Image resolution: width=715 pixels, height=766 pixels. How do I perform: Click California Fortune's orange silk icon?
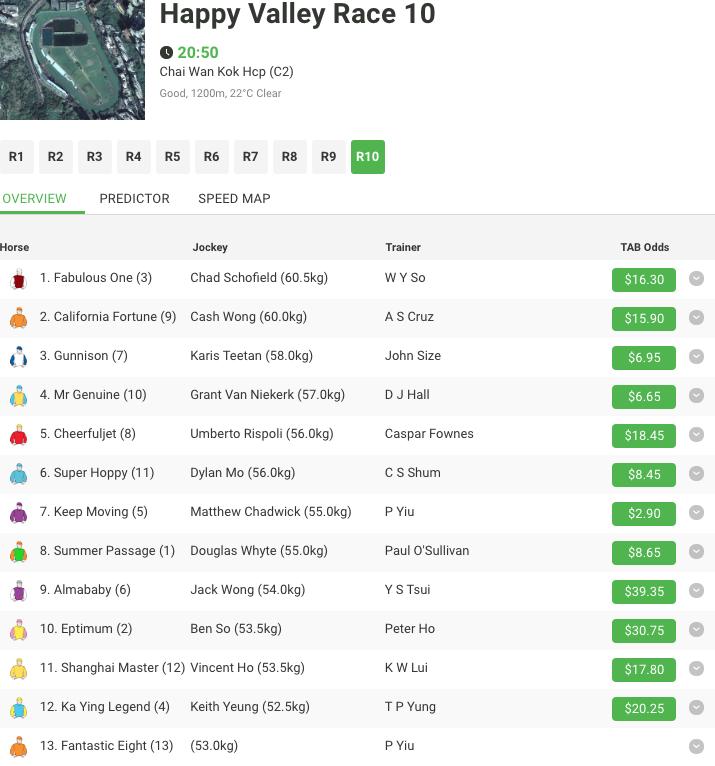[18, 318]
